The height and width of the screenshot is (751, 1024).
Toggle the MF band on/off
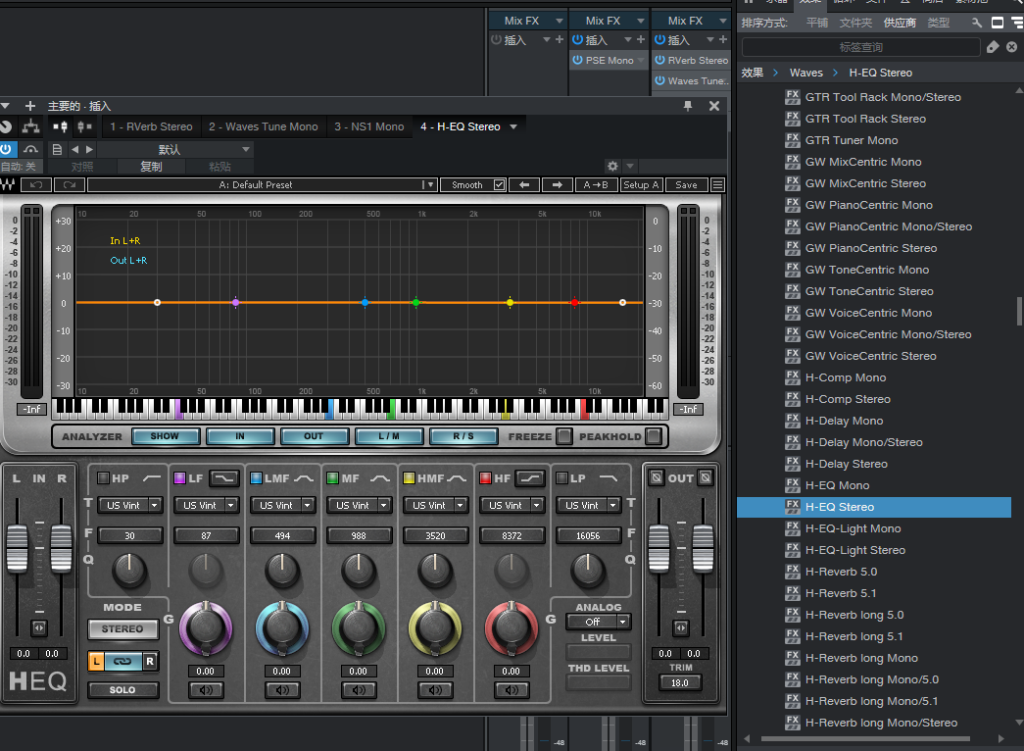[x=332, y=478]
